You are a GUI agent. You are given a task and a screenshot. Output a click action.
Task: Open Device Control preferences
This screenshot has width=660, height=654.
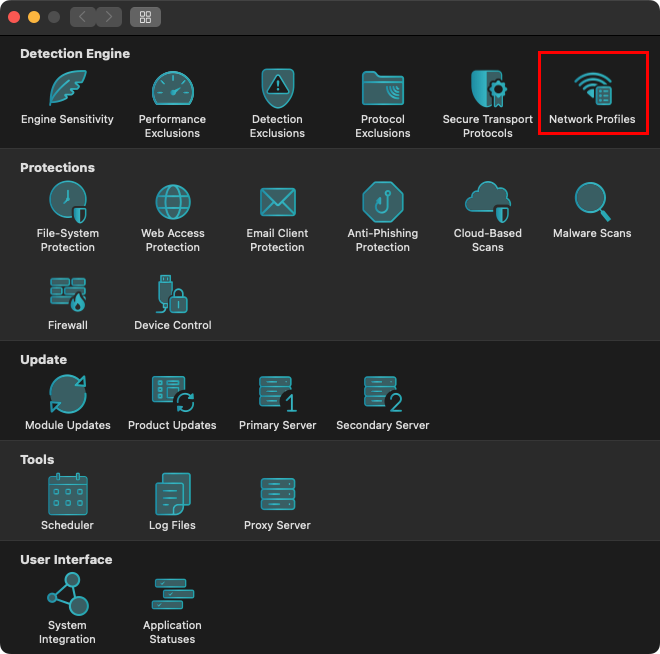pos(173,296)
